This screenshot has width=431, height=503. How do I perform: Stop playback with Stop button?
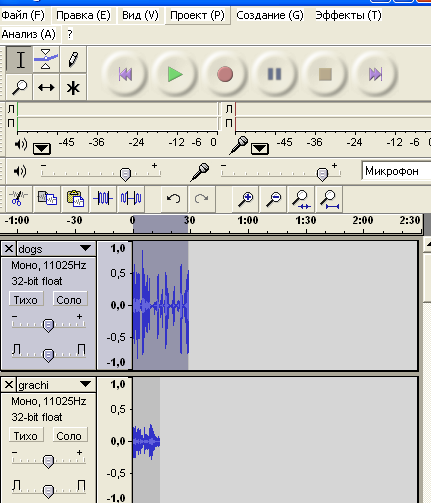325,74
